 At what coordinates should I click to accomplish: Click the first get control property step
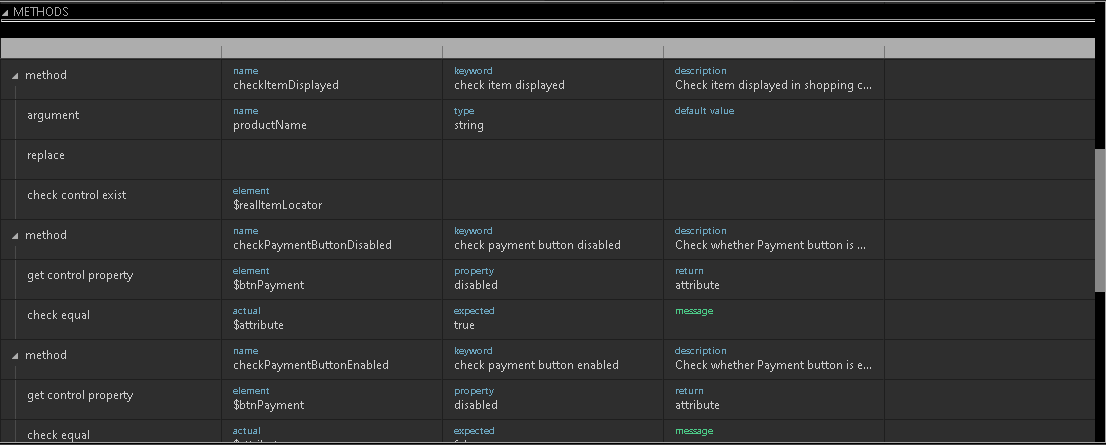point(80,275)
